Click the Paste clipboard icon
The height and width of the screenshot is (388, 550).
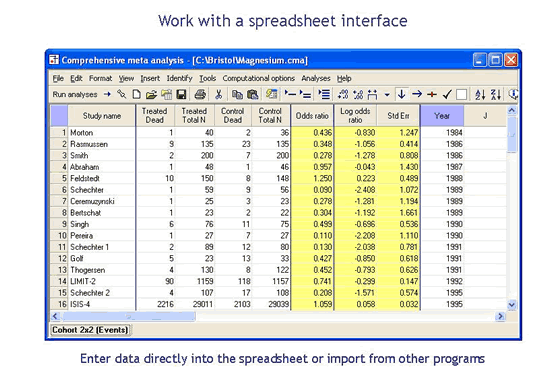[x=253, y=94]
